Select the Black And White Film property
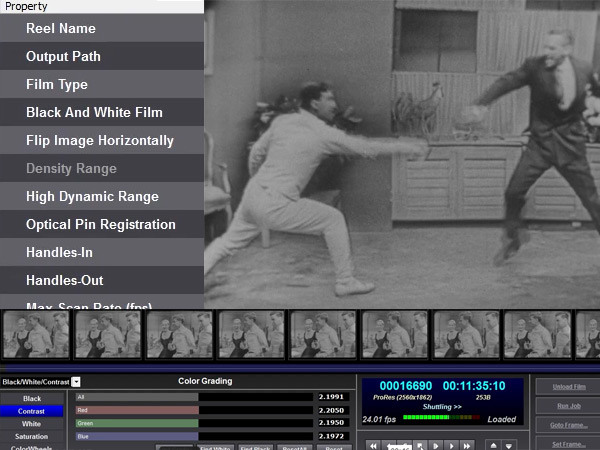Image resolution: width=600 pixels, height=450 pixels. tap(102, 112)
